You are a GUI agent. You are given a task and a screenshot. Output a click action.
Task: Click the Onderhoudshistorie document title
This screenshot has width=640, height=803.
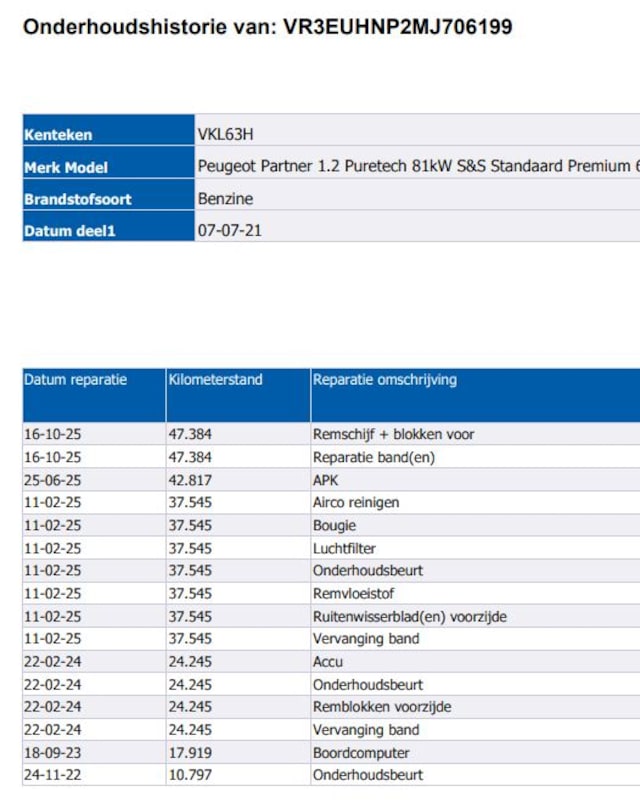[267, 27]
